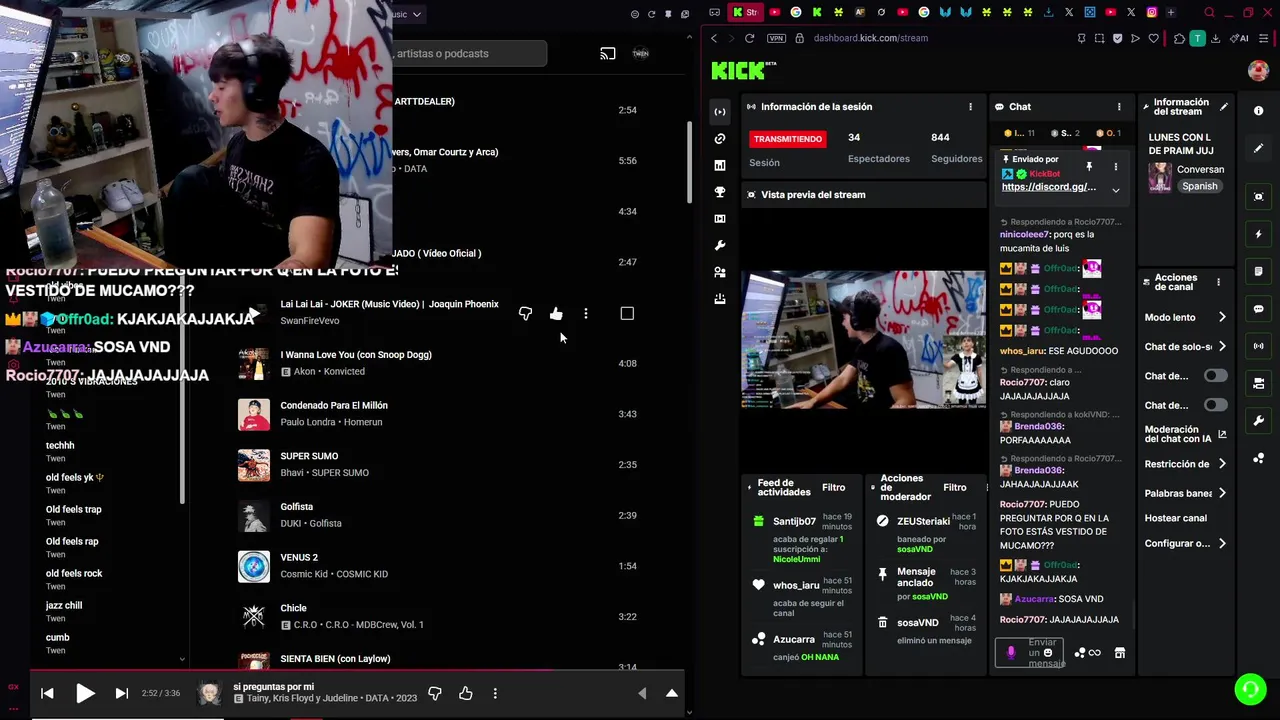Viewport: 1280px width, 720px height.
Task: Toggle the second 'Chat de...' switch
Action: (x=1215, y=405)
